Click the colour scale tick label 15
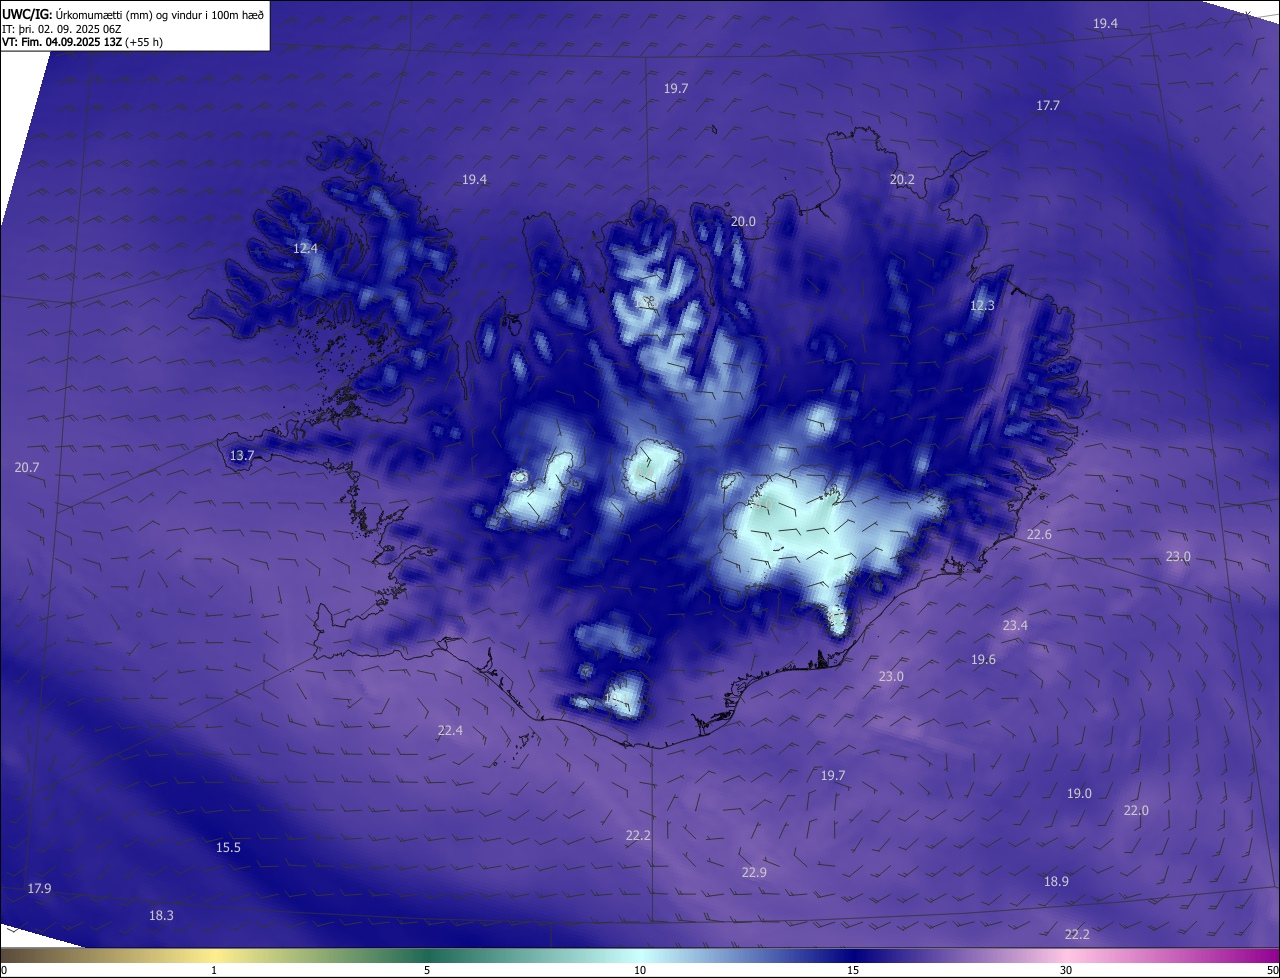The height and width of the screenshot is (978, 1280). pyautogui.click(x=853, y=970)
